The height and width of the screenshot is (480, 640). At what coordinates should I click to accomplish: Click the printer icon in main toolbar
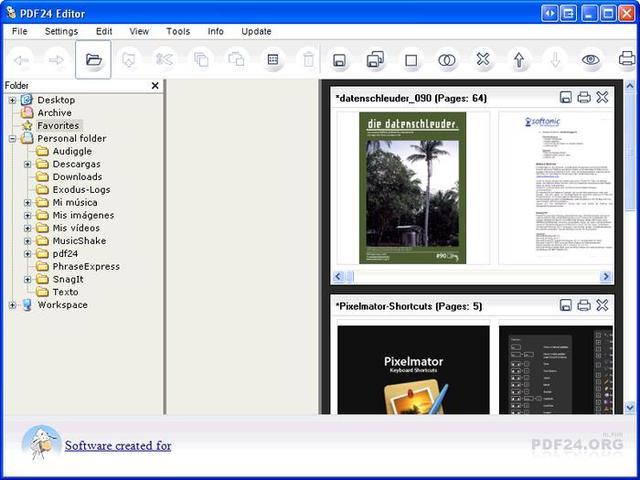pos(627,59)
